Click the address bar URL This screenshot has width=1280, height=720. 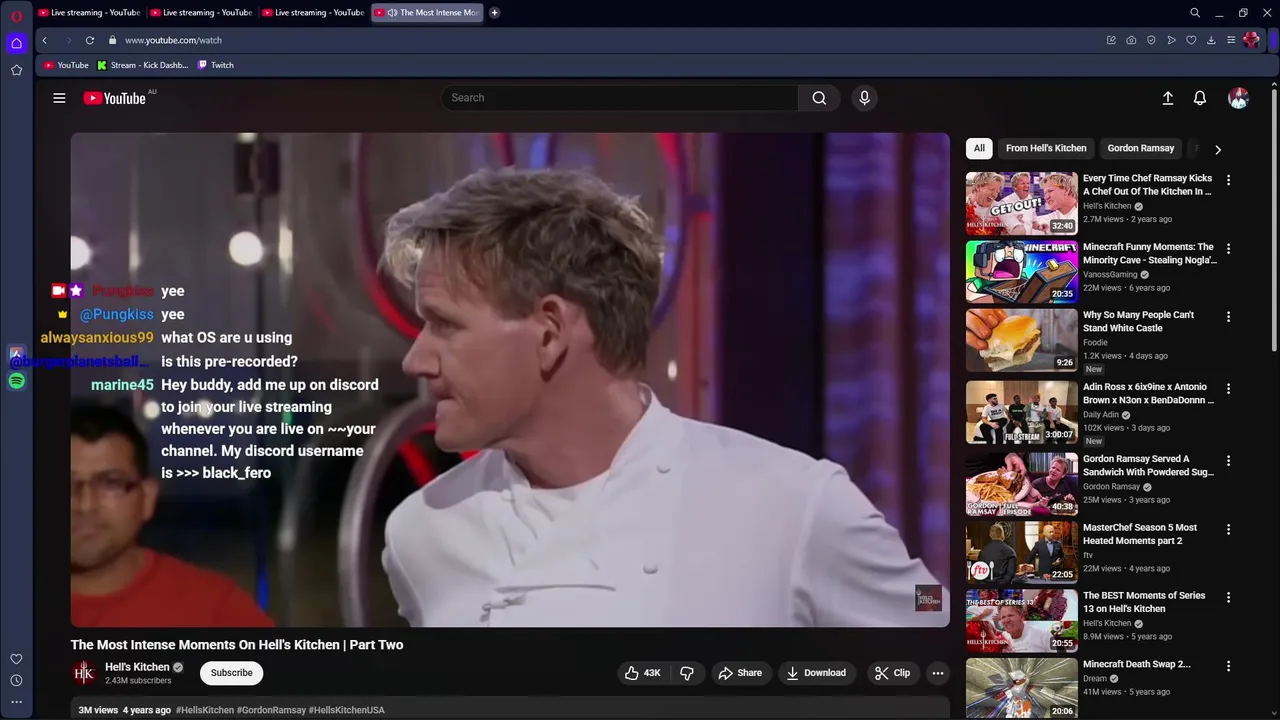pyautogui.click(x=173, y=40)
